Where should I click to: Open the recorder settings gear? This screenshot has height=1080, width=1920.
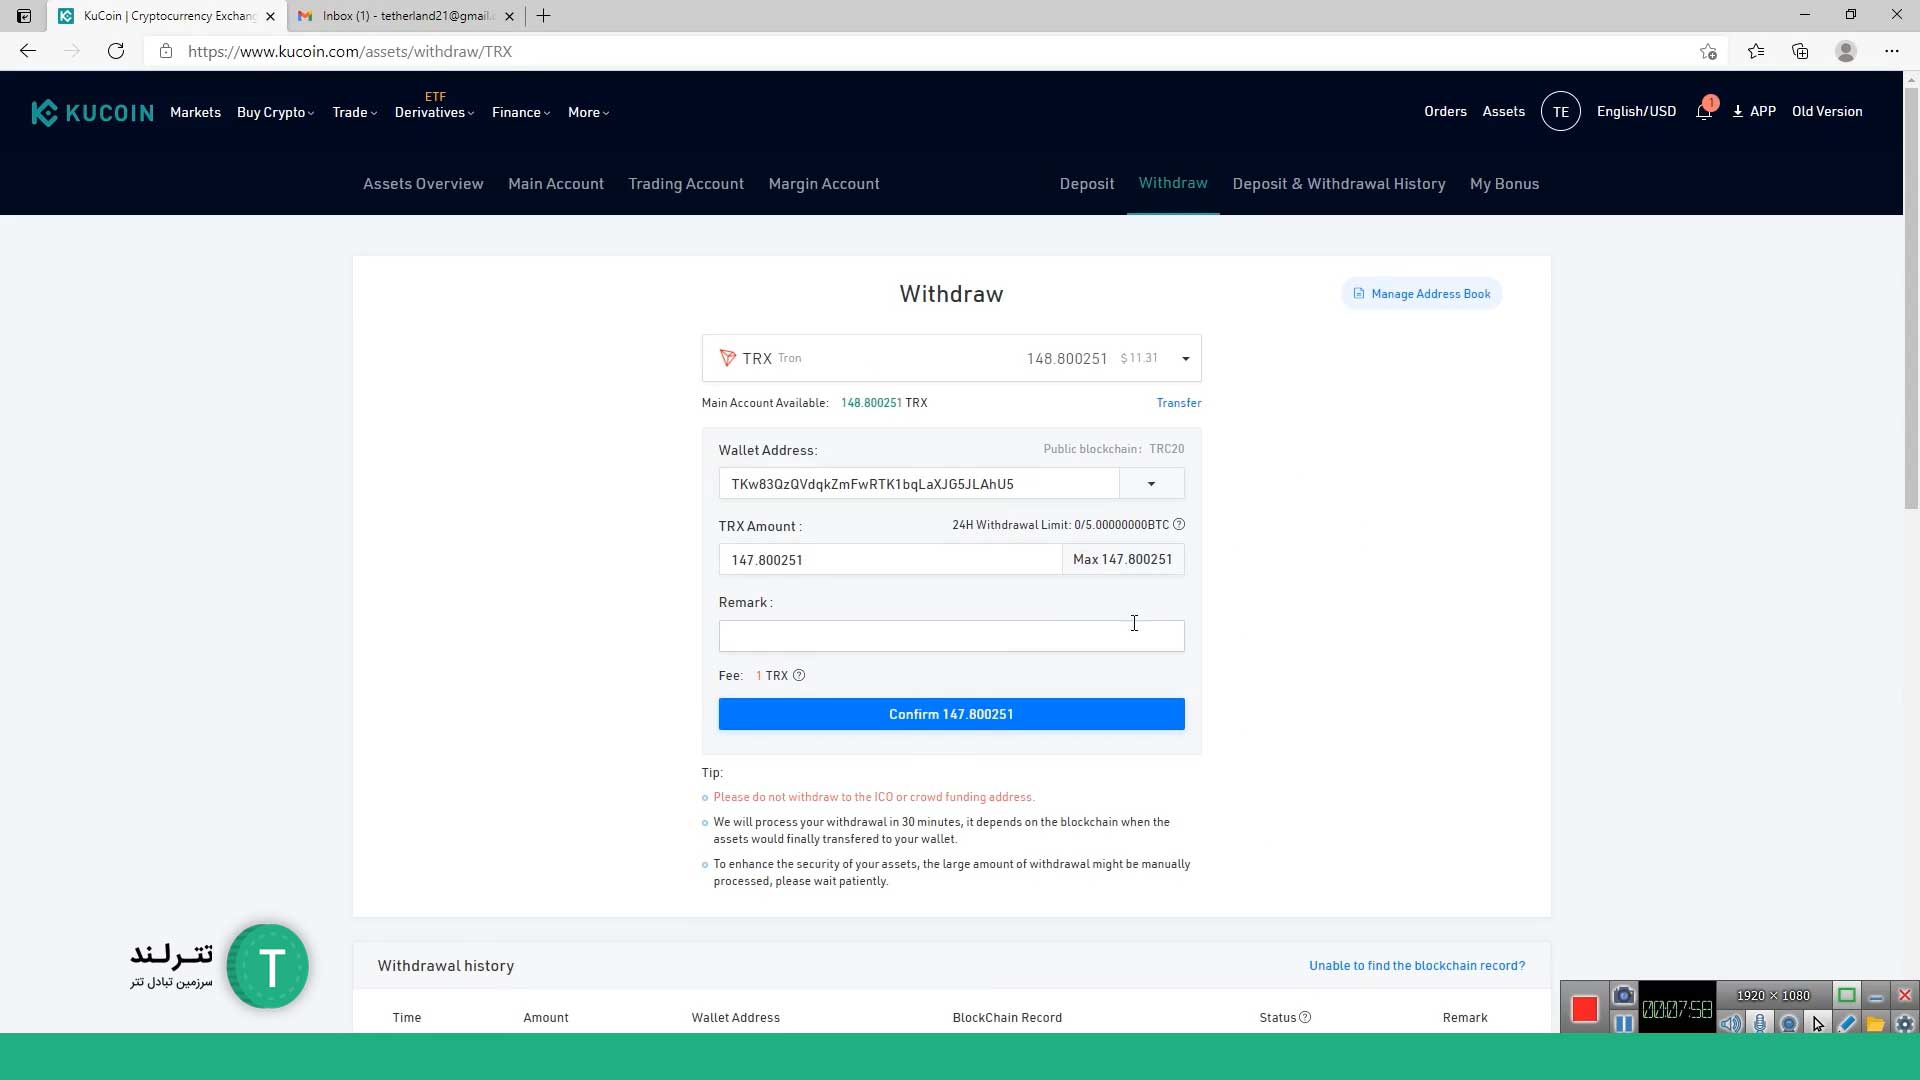click(1904, 1023)
